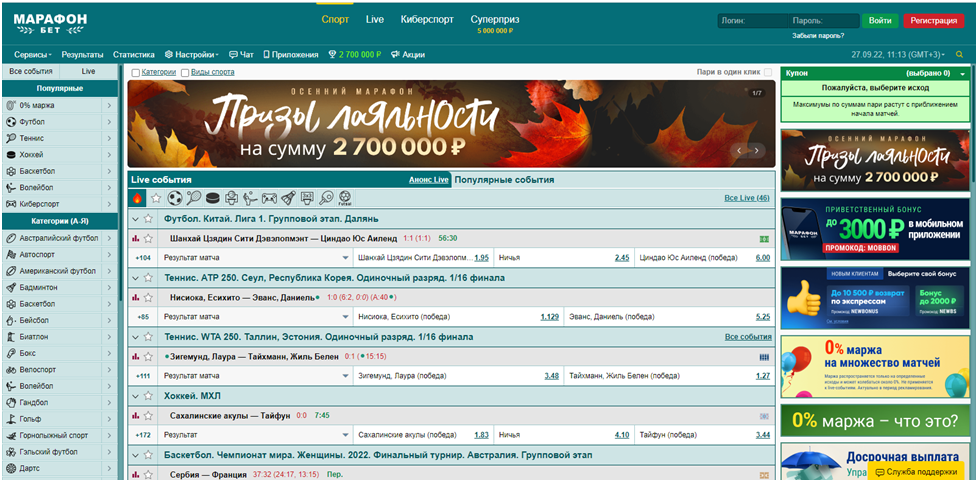Open statistics icon for Шанхай Цзядин match
The width and height of the screenshot is (978, 482).
click(136, 238)
